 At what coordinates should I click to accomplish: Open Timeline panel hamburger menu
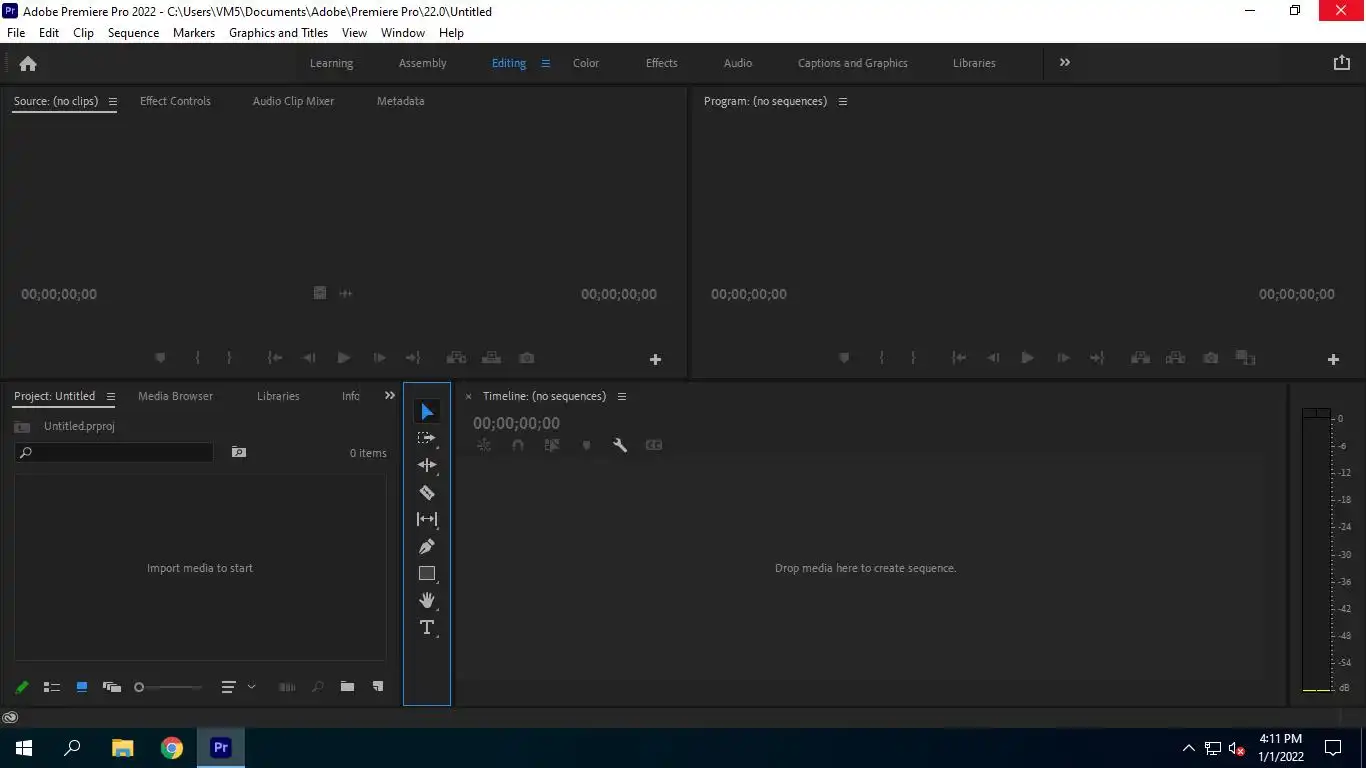(622, 397)
